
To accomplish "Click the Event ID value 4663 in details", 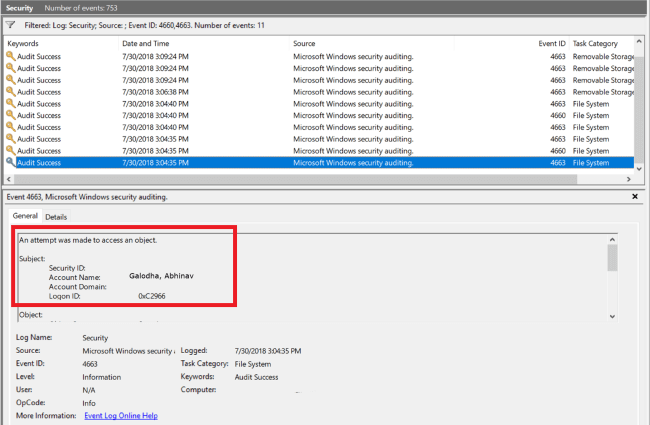I will click(x=90, y=364).
